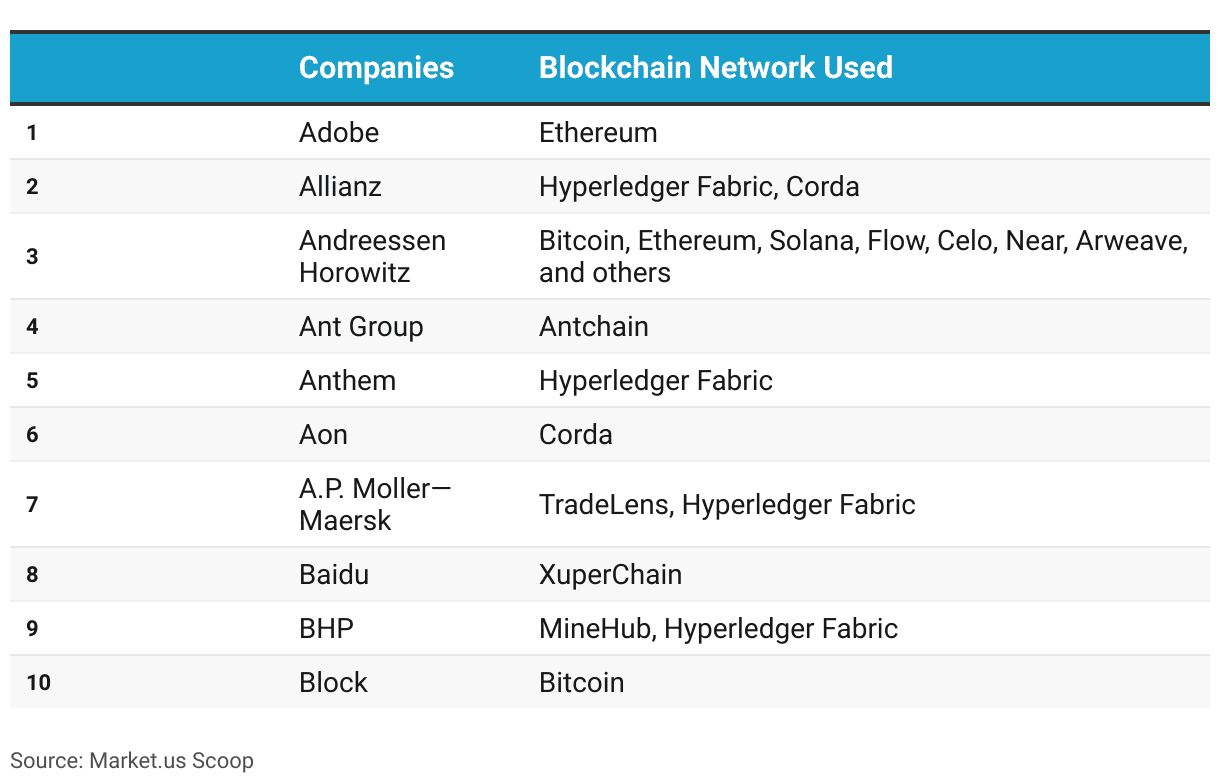Click the Ethereum cell in row 1
The image size is (1220, 784).
598,133
